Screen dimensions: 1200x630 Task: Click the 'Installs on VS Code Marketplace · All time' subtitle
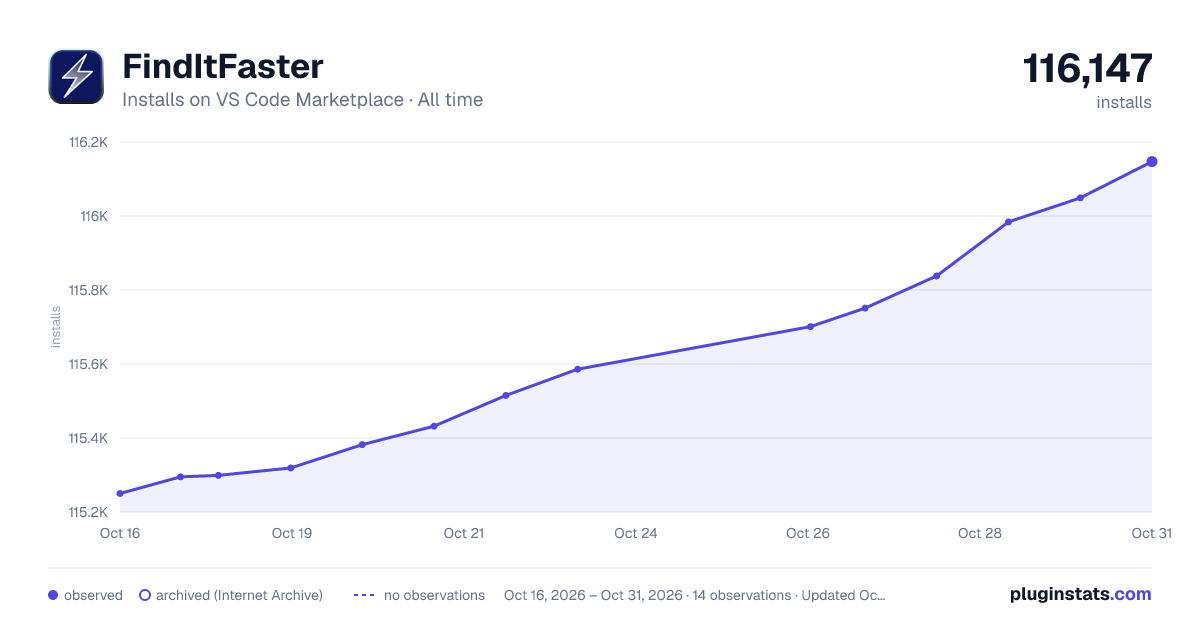click(302, 100)
